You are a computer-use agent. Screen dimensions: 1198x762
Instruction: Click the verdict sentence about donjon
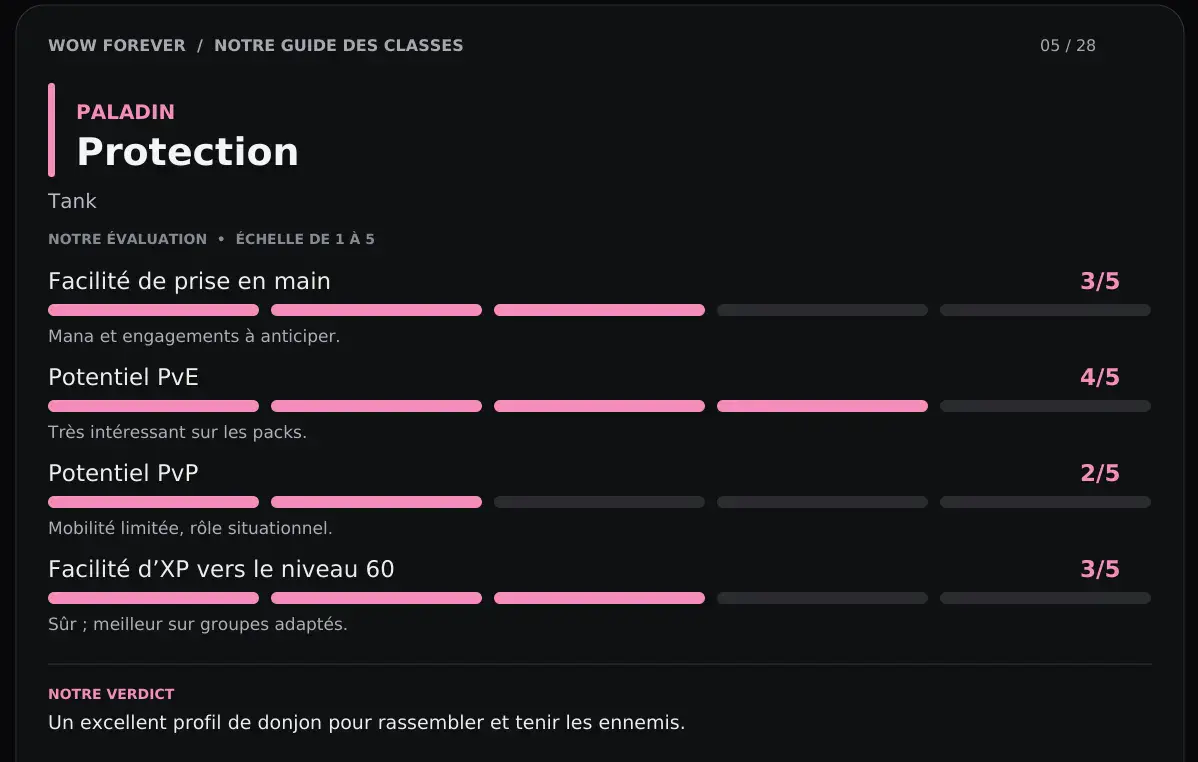click(x=367, y=722)
